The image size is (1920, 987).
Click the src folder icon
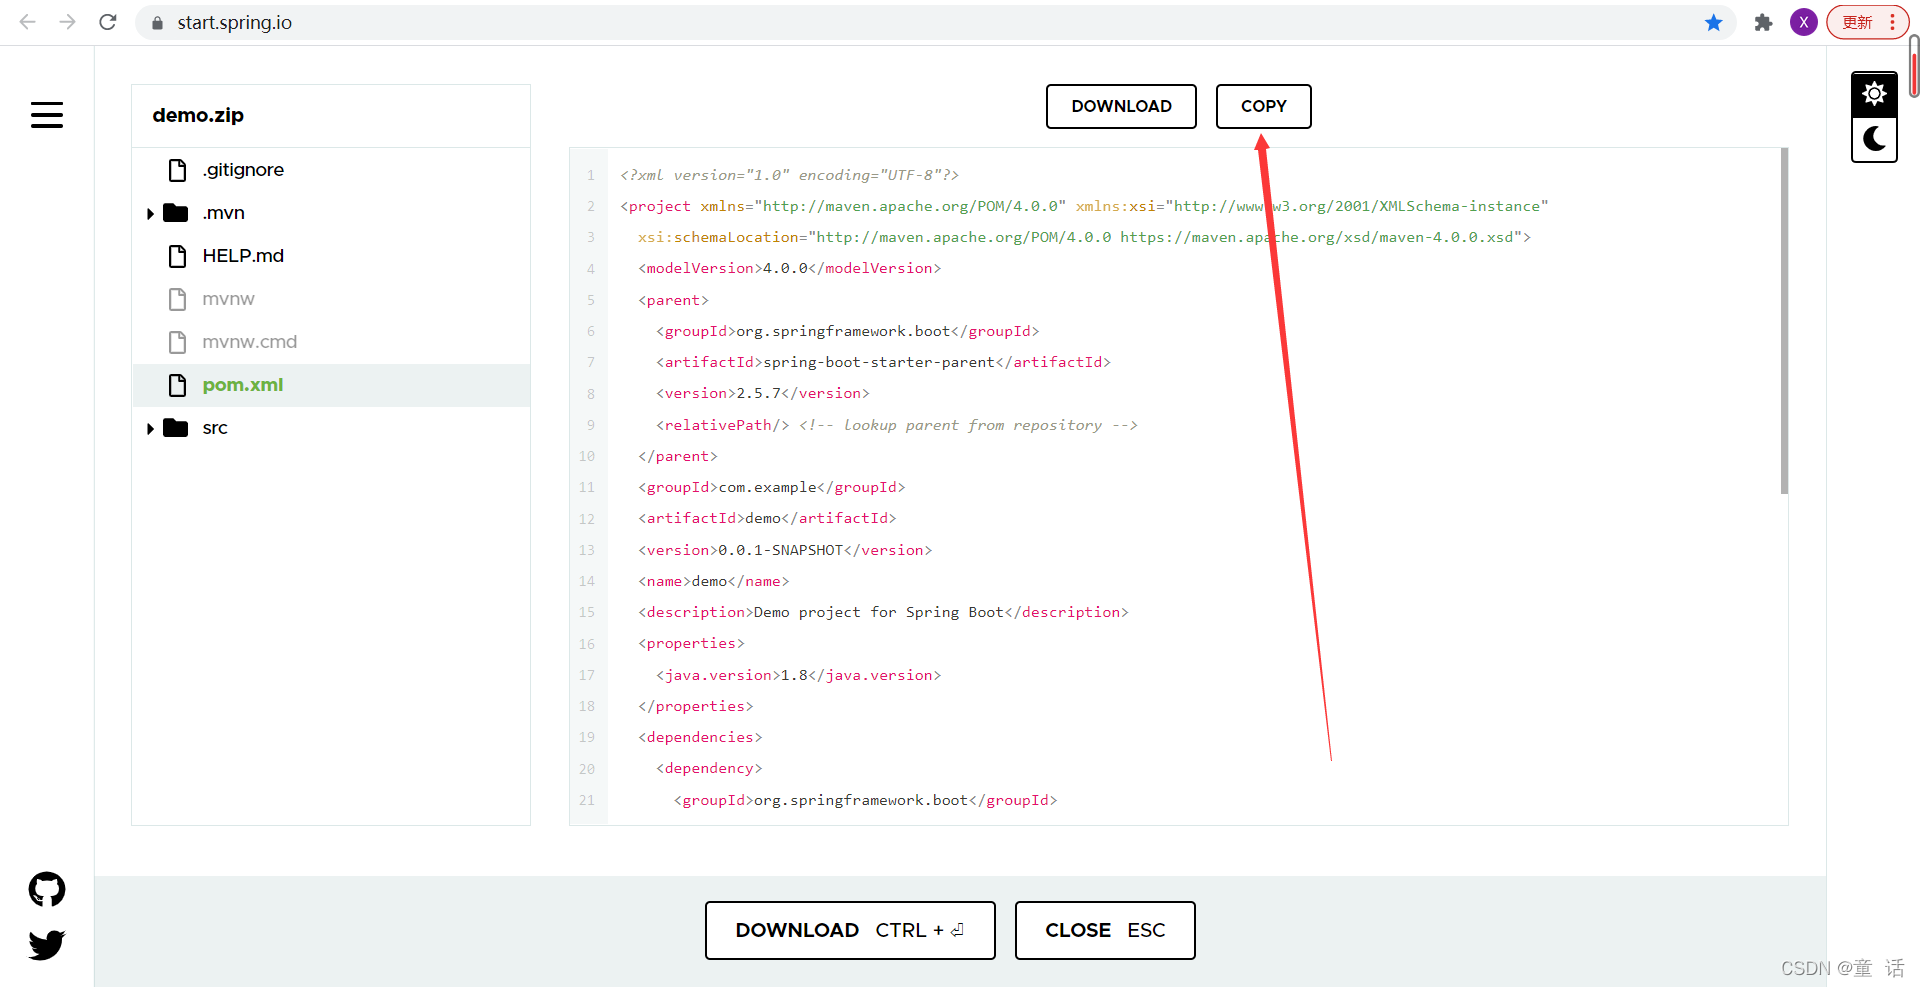[x=176, y=428]
